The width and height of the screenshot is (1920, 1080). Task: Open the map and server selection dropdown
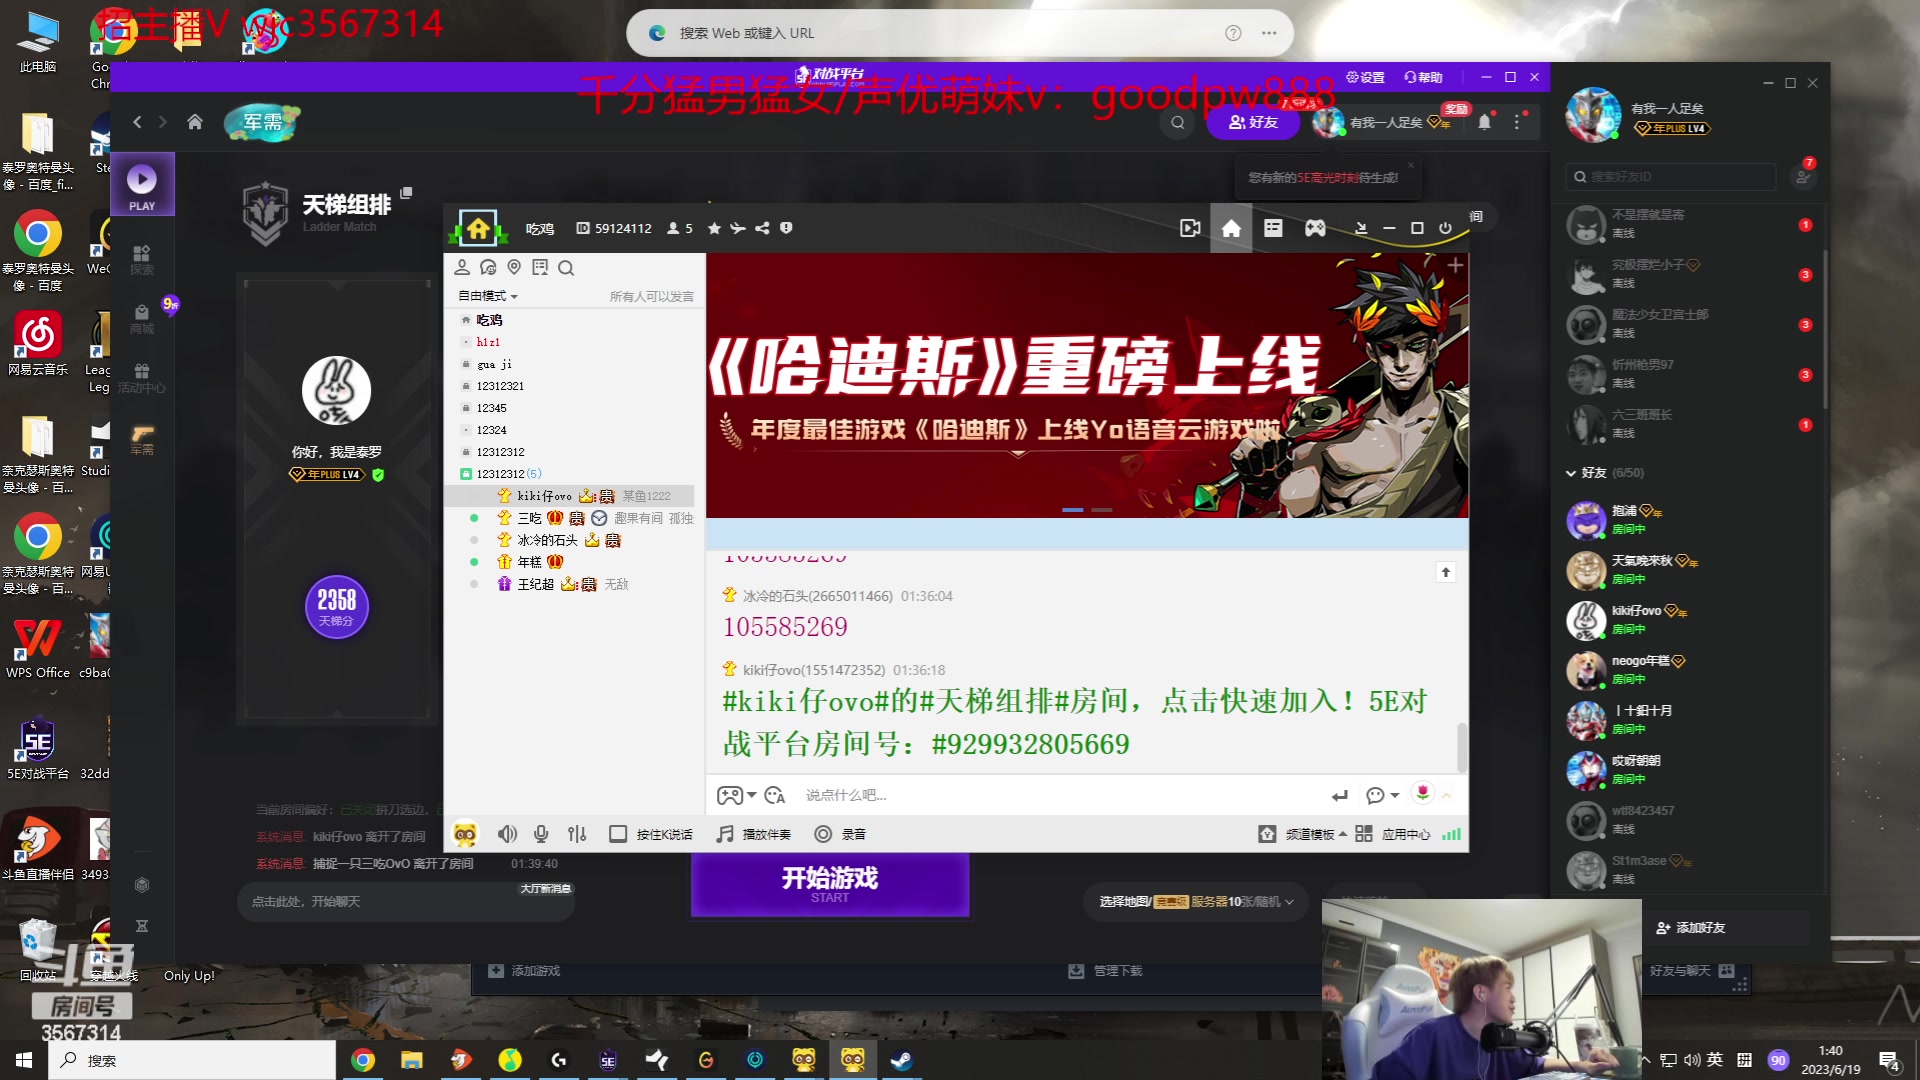(1196, 901)
